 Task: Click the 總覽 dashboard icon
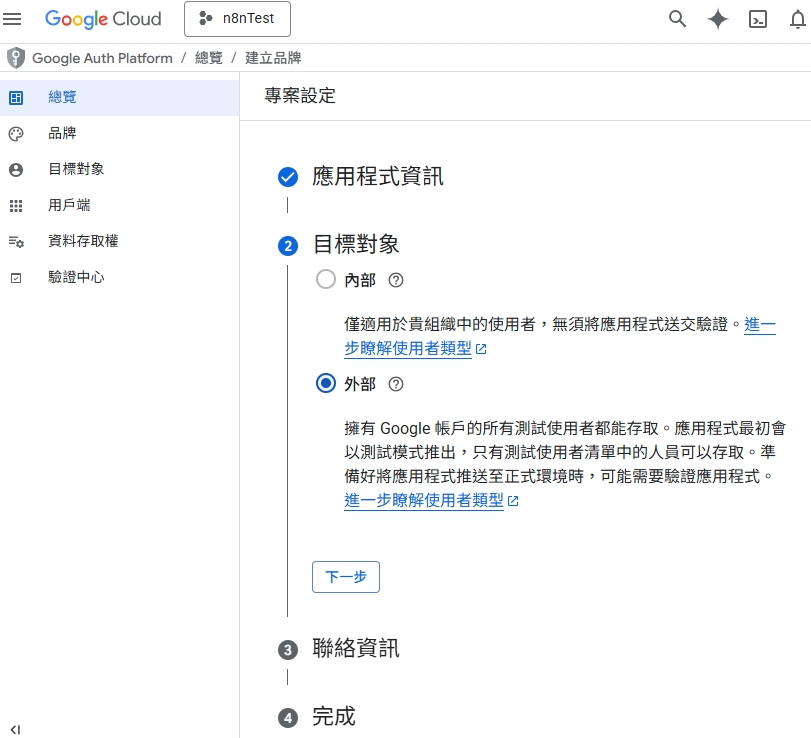(16, 98)
